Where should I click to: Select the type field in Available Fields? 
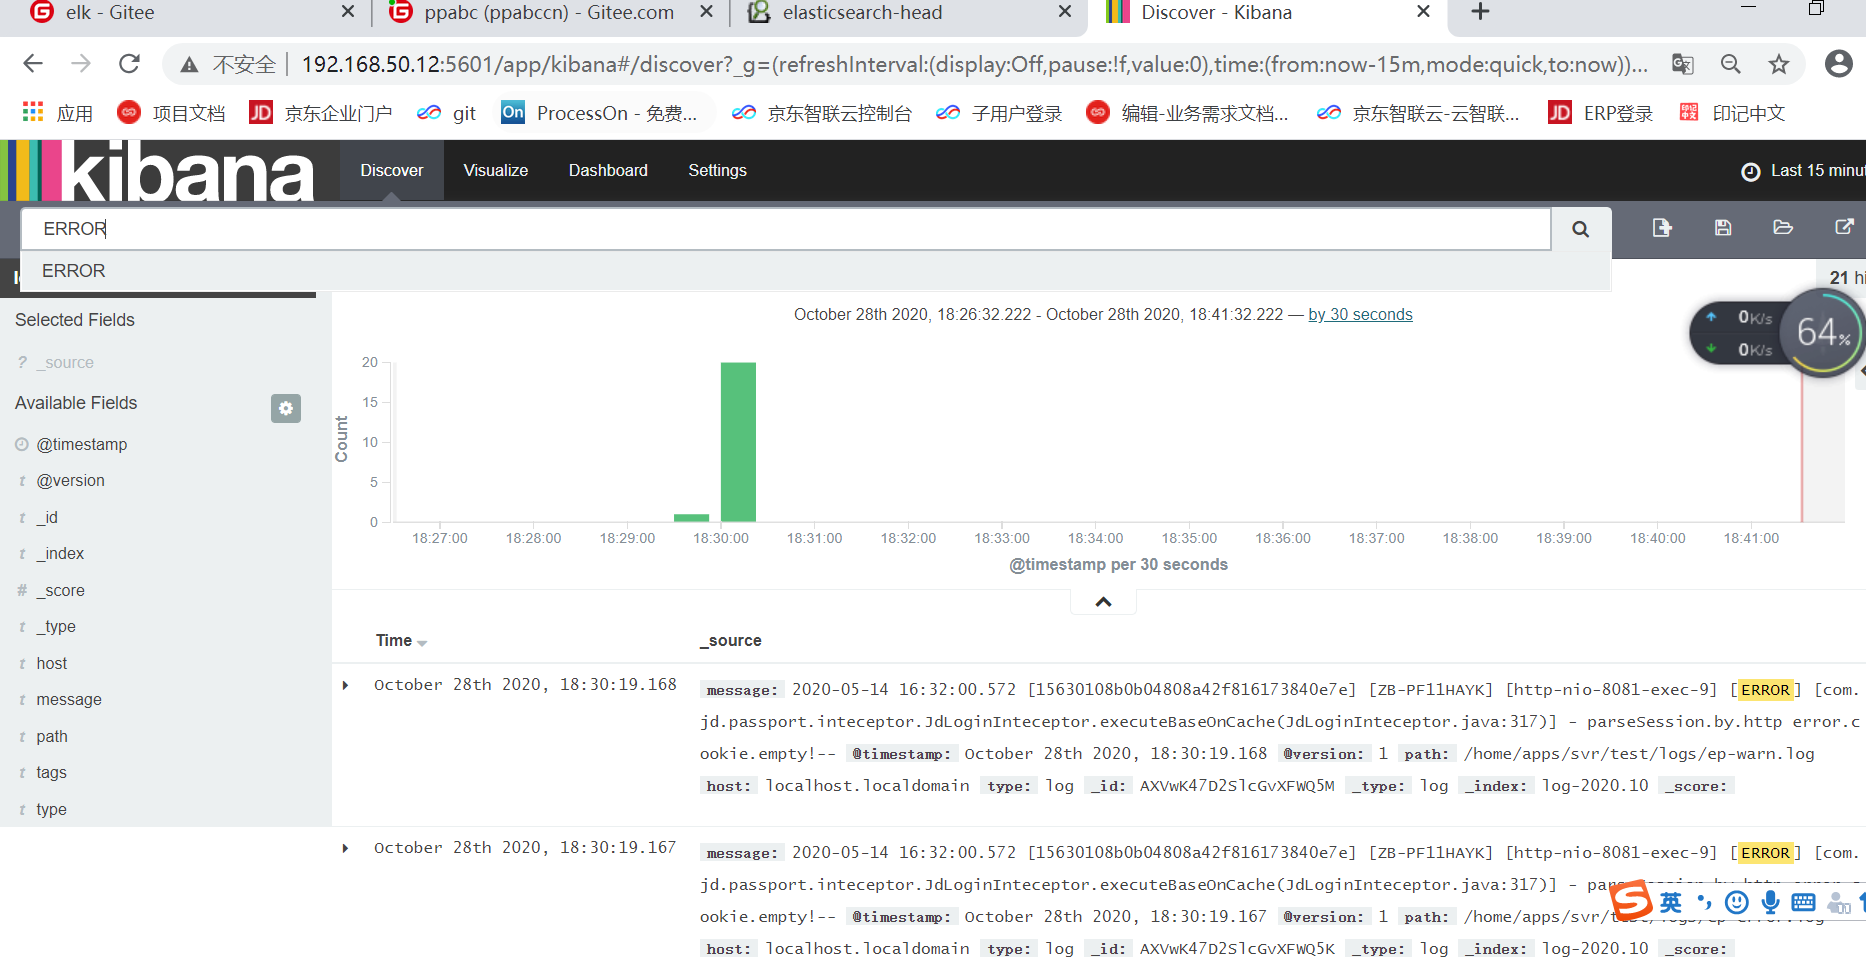coord(51,810)
